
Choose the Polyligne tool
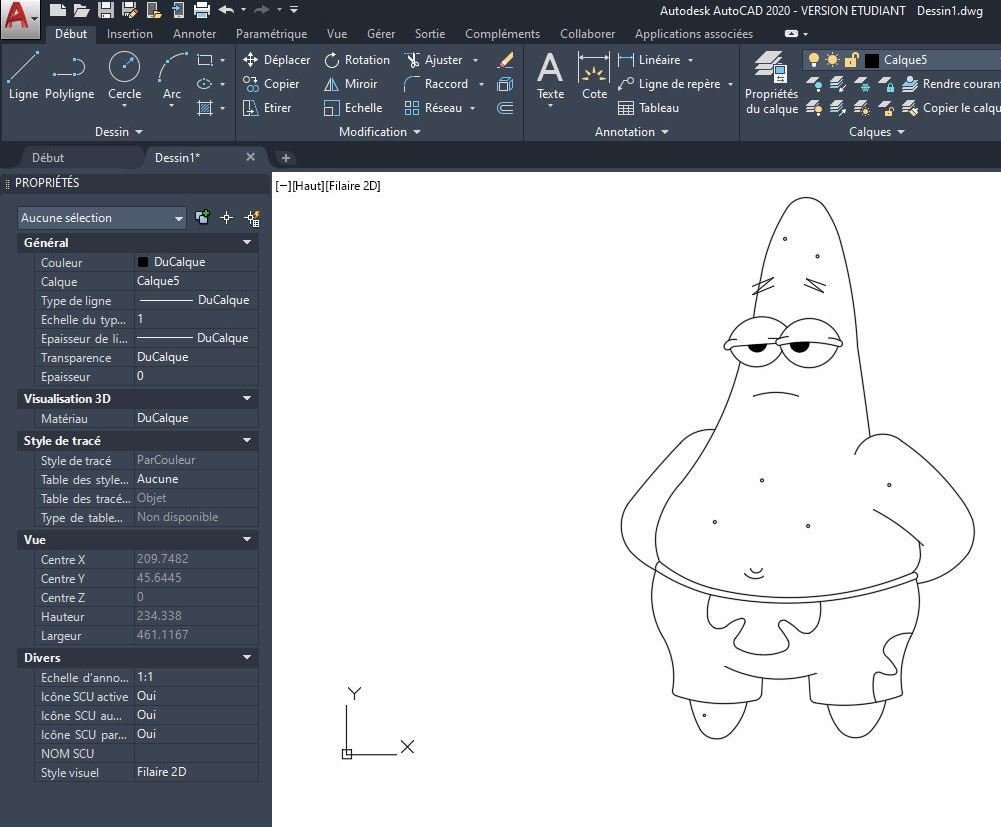pyautogui.click(x=68, y=76)
